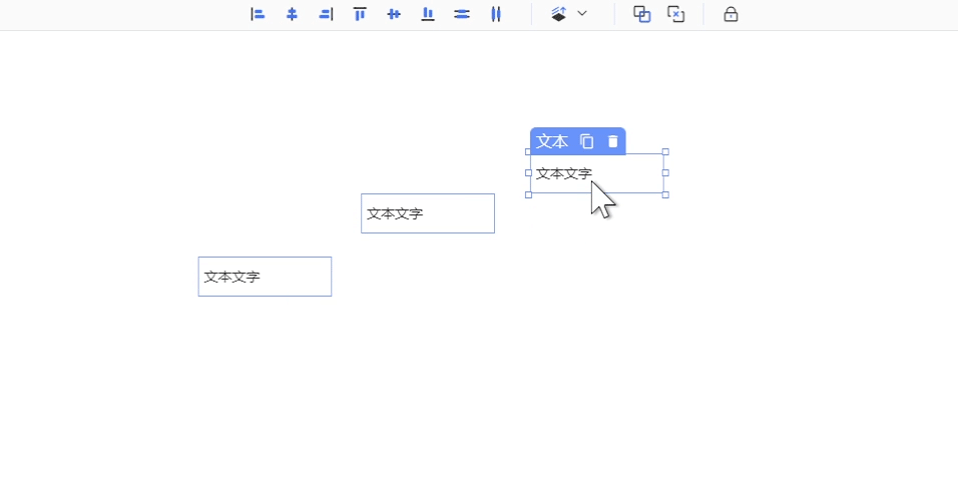Click the top-right resize handle
Screen dimensions: 958x481
[665, 152]
